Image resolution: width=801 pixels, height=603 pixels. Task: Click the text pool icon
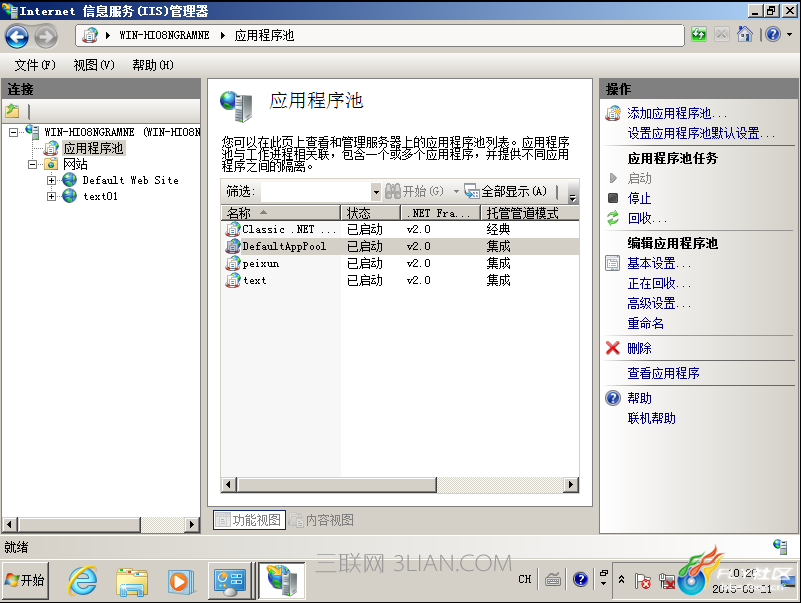point(232,280)
